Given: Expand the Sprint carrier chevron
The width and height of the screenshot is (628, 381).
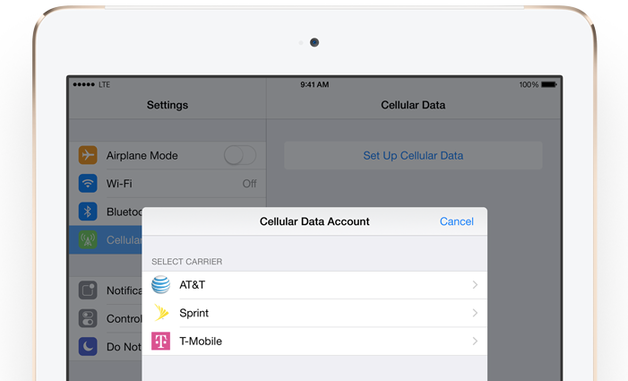Looking at the screenshot, I should [x=475, y=313].
